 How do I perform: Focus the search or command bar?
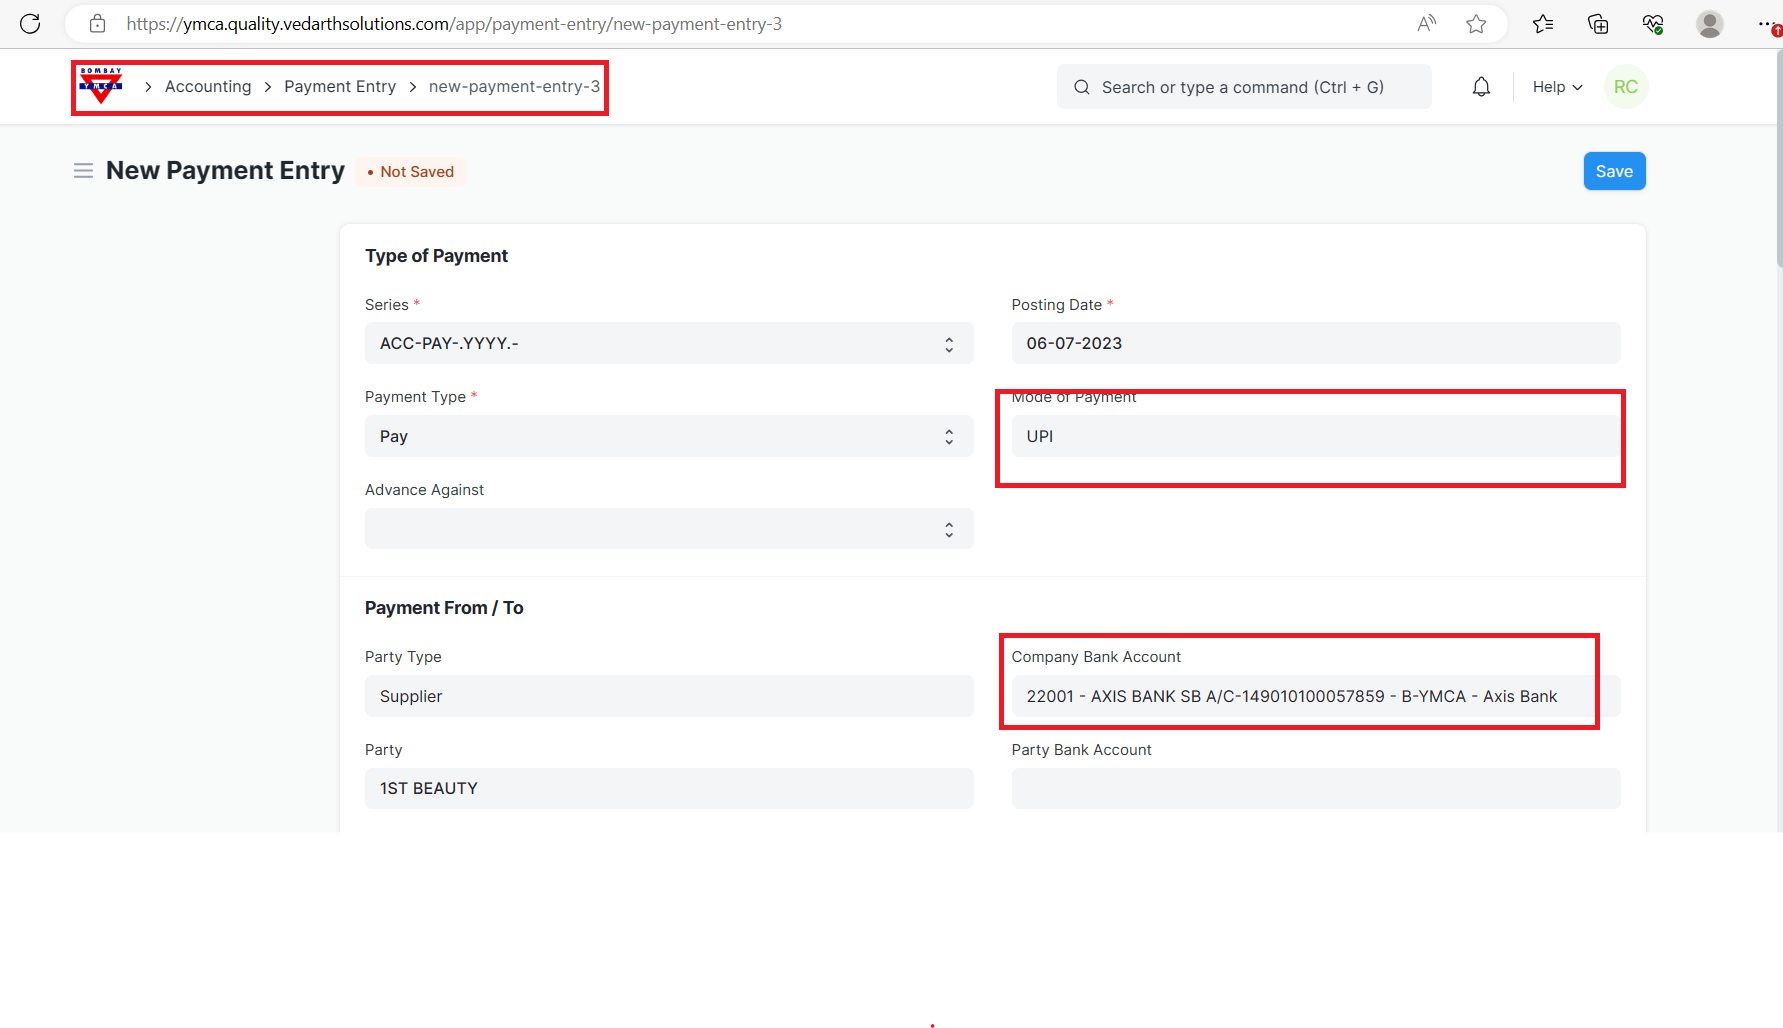click(1243, 87)
